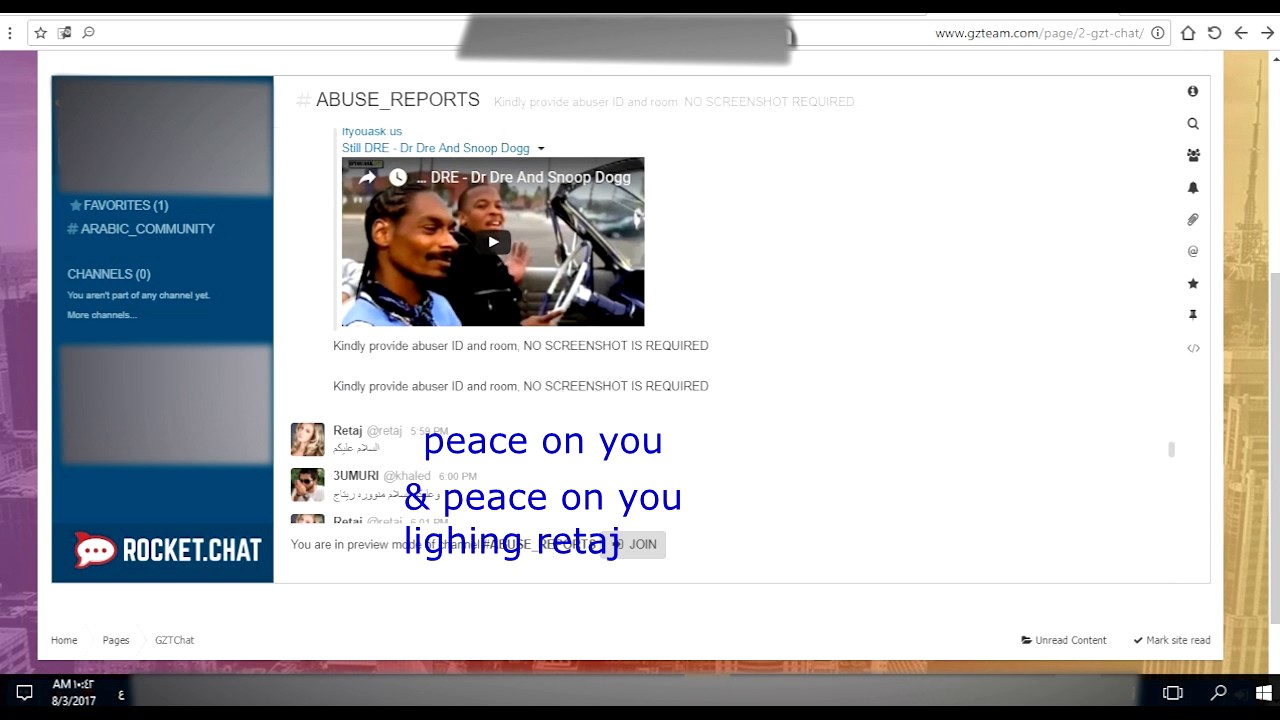Collapse the Still DRE video preview
Screen dimensions: 1280x720
(x=541, y=149)
